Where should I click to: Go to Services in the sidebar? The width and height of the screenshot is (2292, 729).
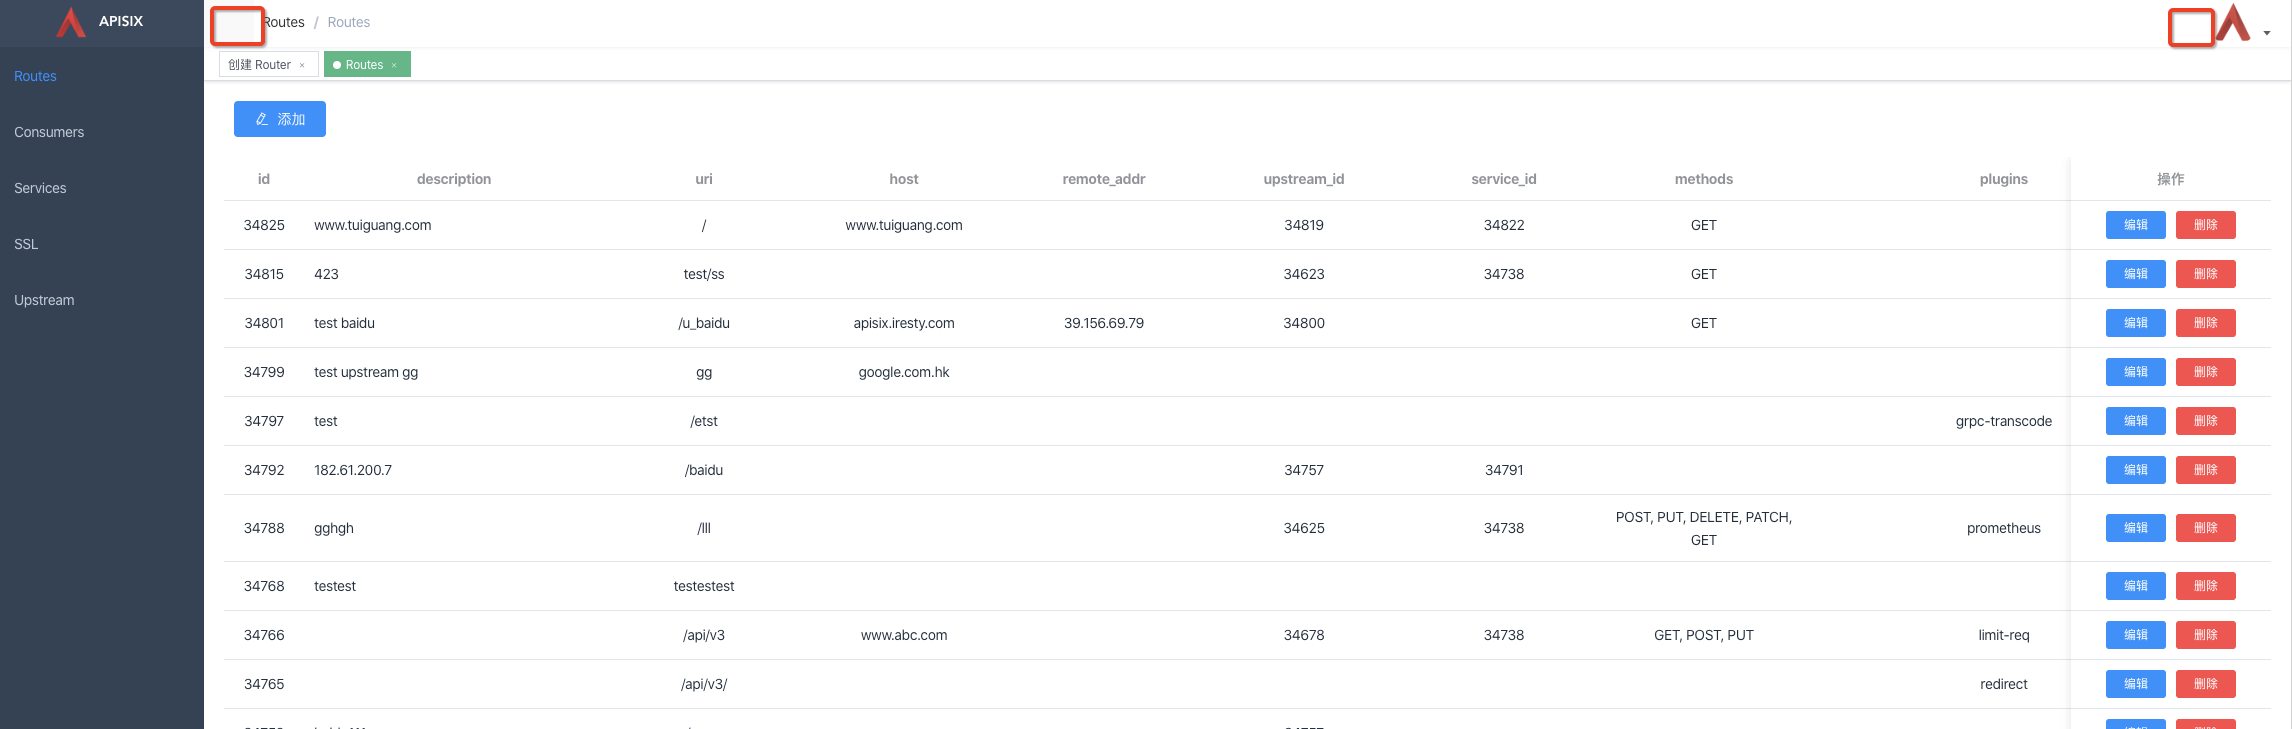102,188
